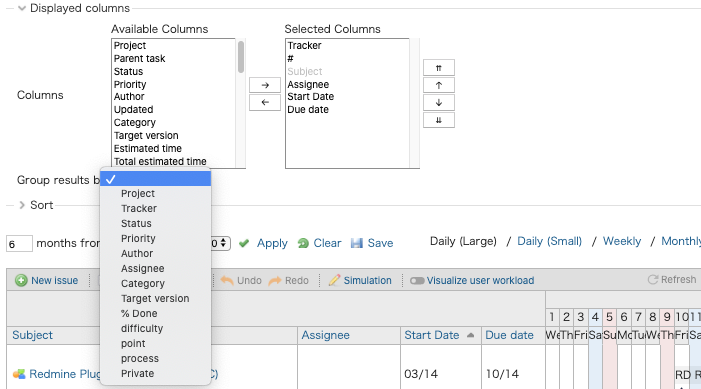
Task: Choose process in group dropdown
Action: click(139, 359)
